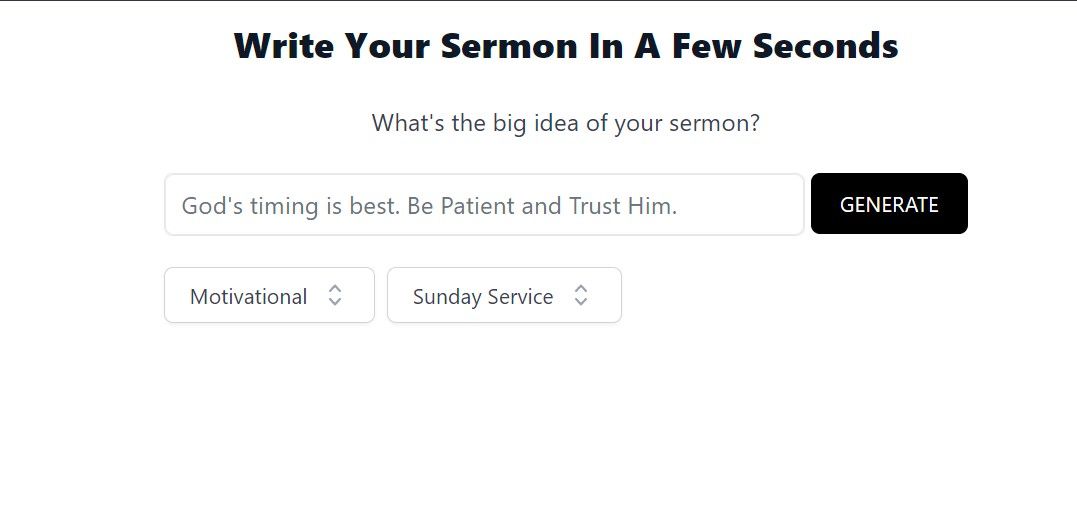Click the up-down chevron icon beside Motivational
This screenshot has height=532, width=1077.
coord(335,296)
